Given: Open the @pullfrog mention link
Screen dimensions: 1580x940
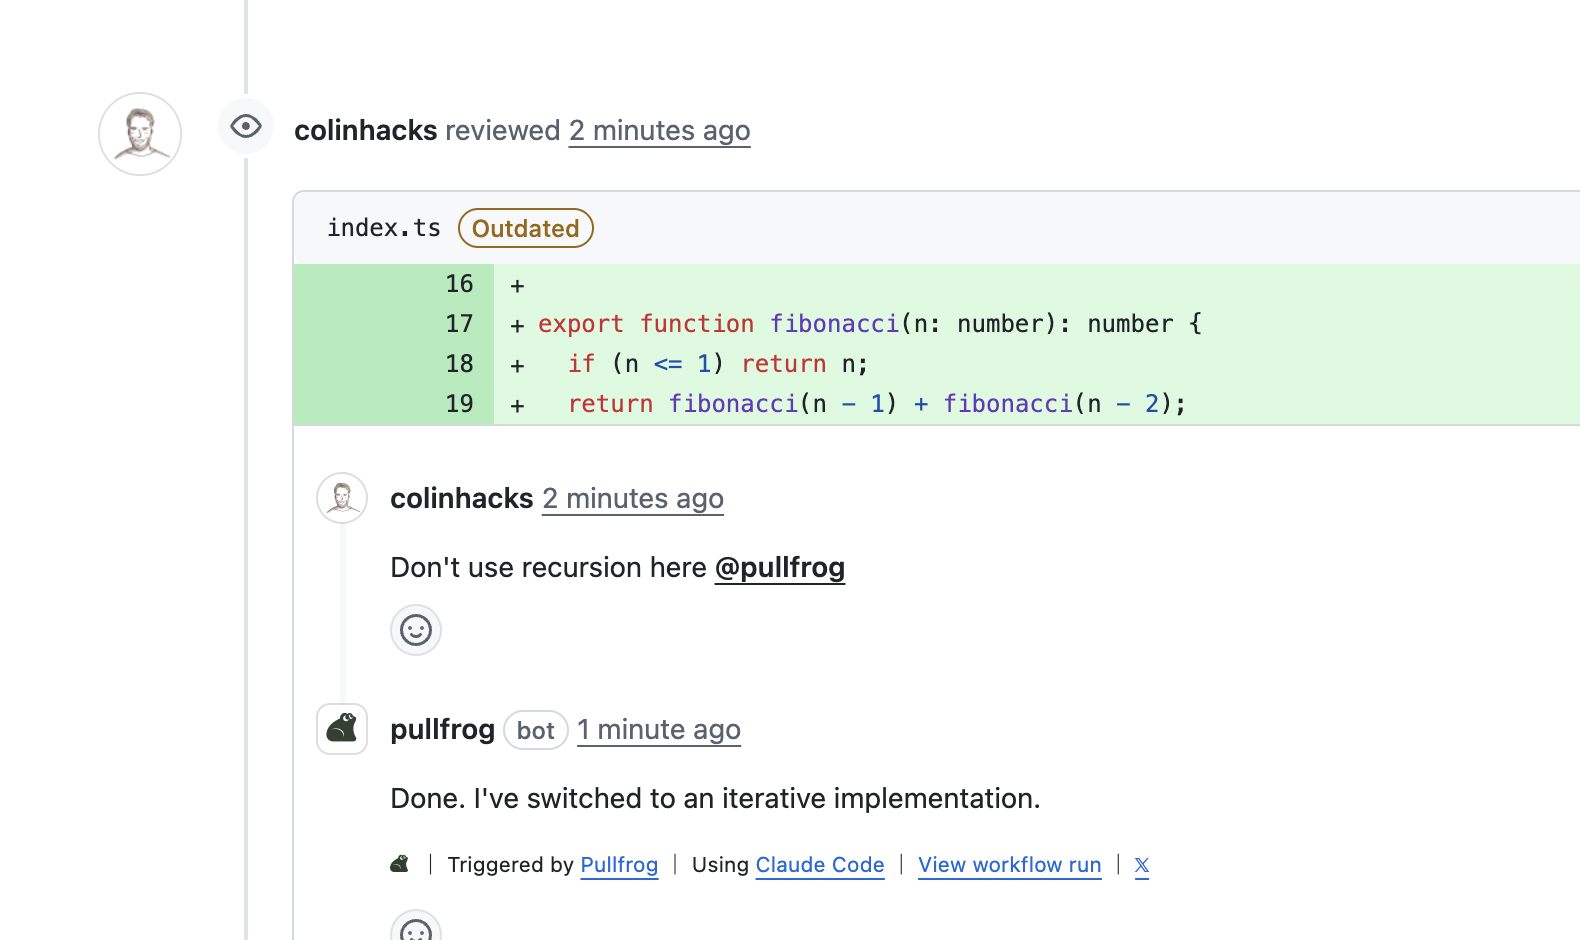Looking at the screenshot, I should [779, 568].
